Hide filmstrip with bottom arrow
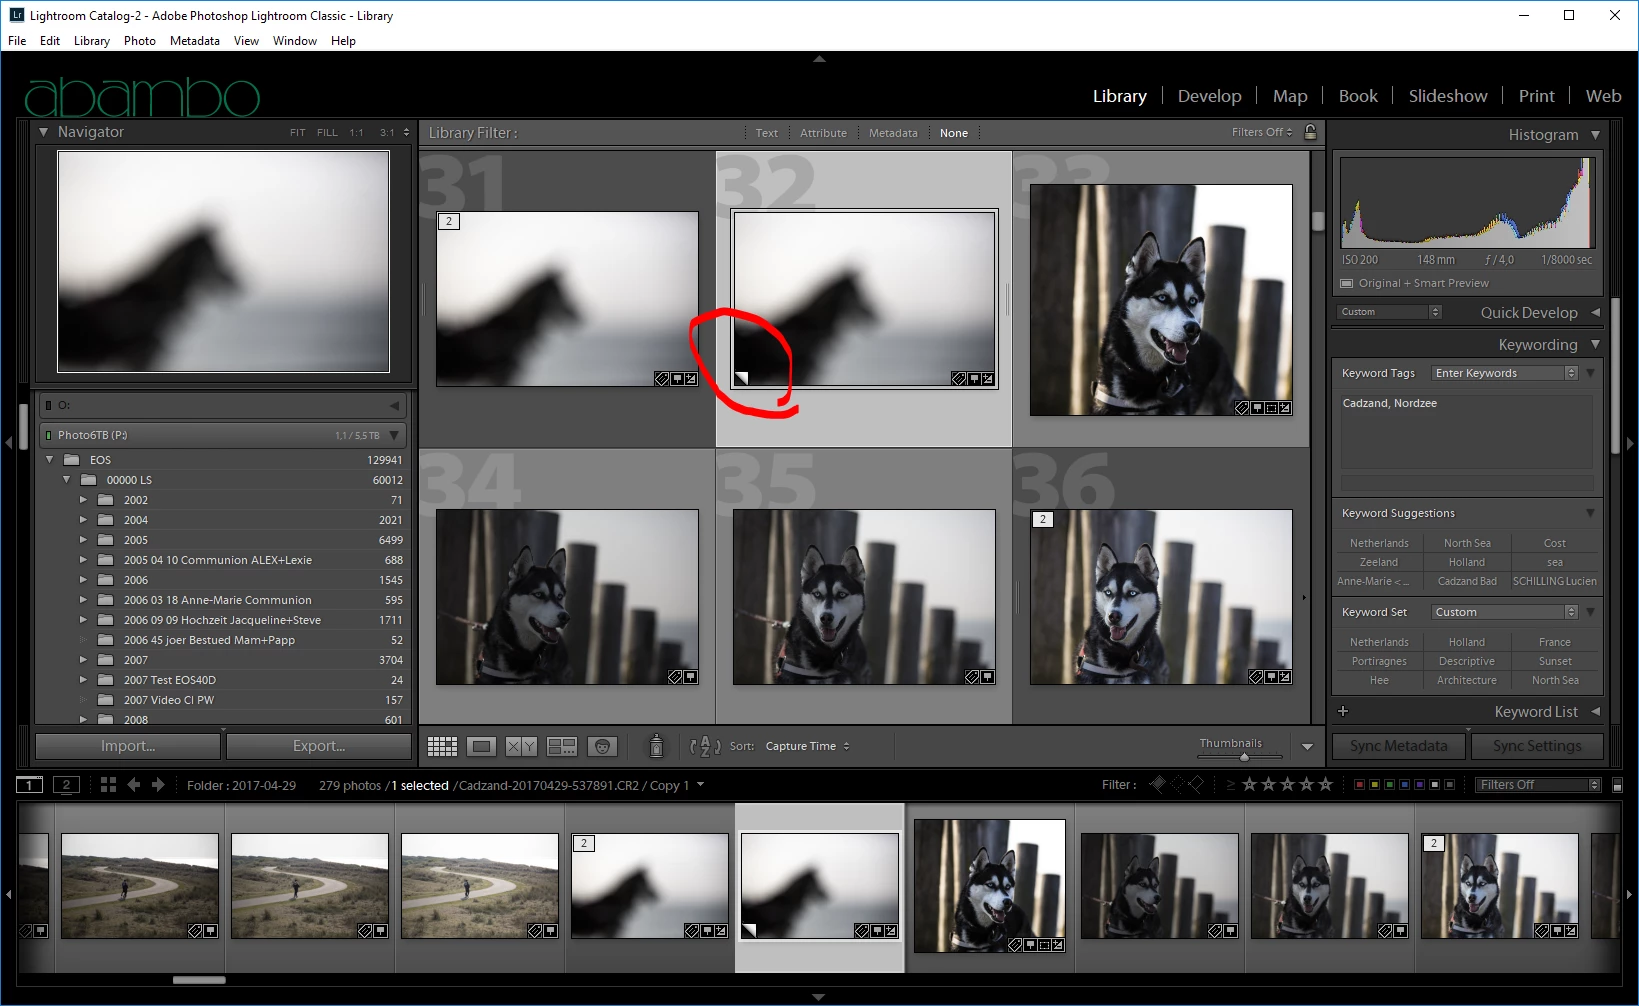Image resolution: width=1639 pixels, height=1006 pixels. tap(819, 997)
